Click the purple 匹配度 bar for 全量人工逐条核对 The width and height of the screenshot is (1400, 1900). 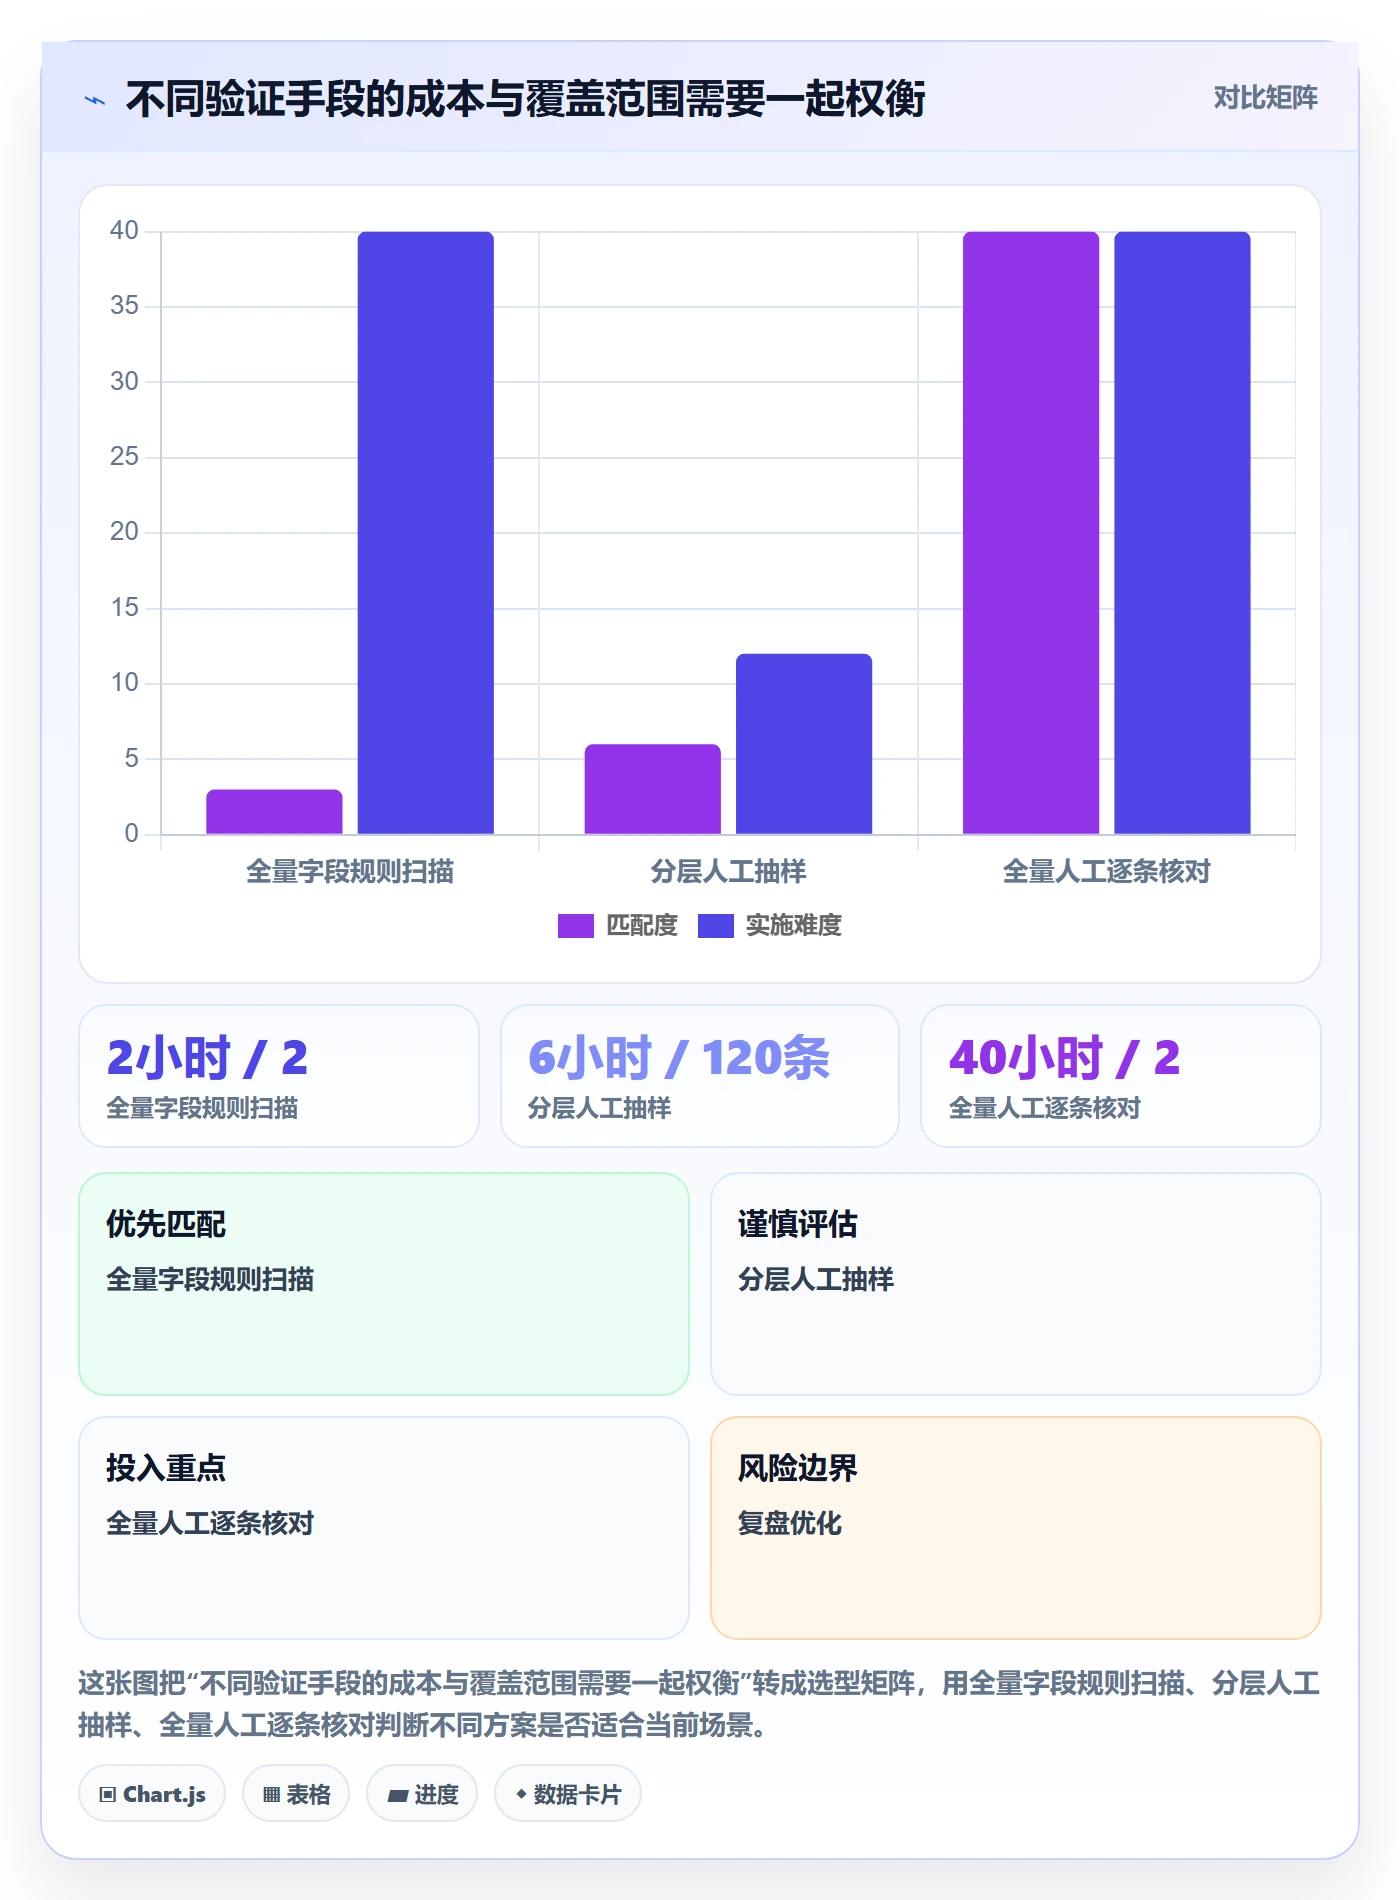click(1031, 533)
